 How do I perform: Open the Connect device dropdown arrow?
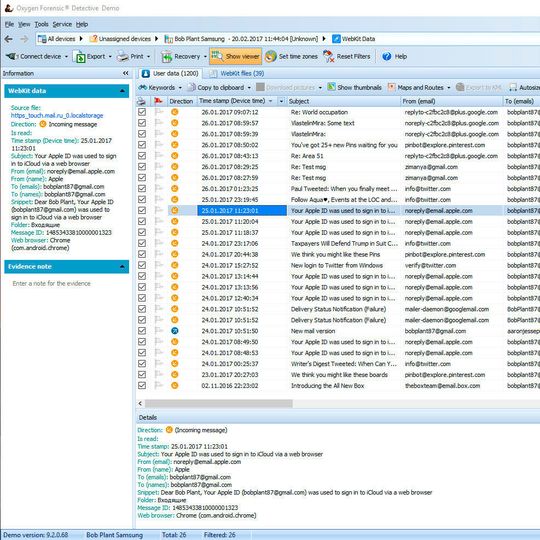point(66,56)
